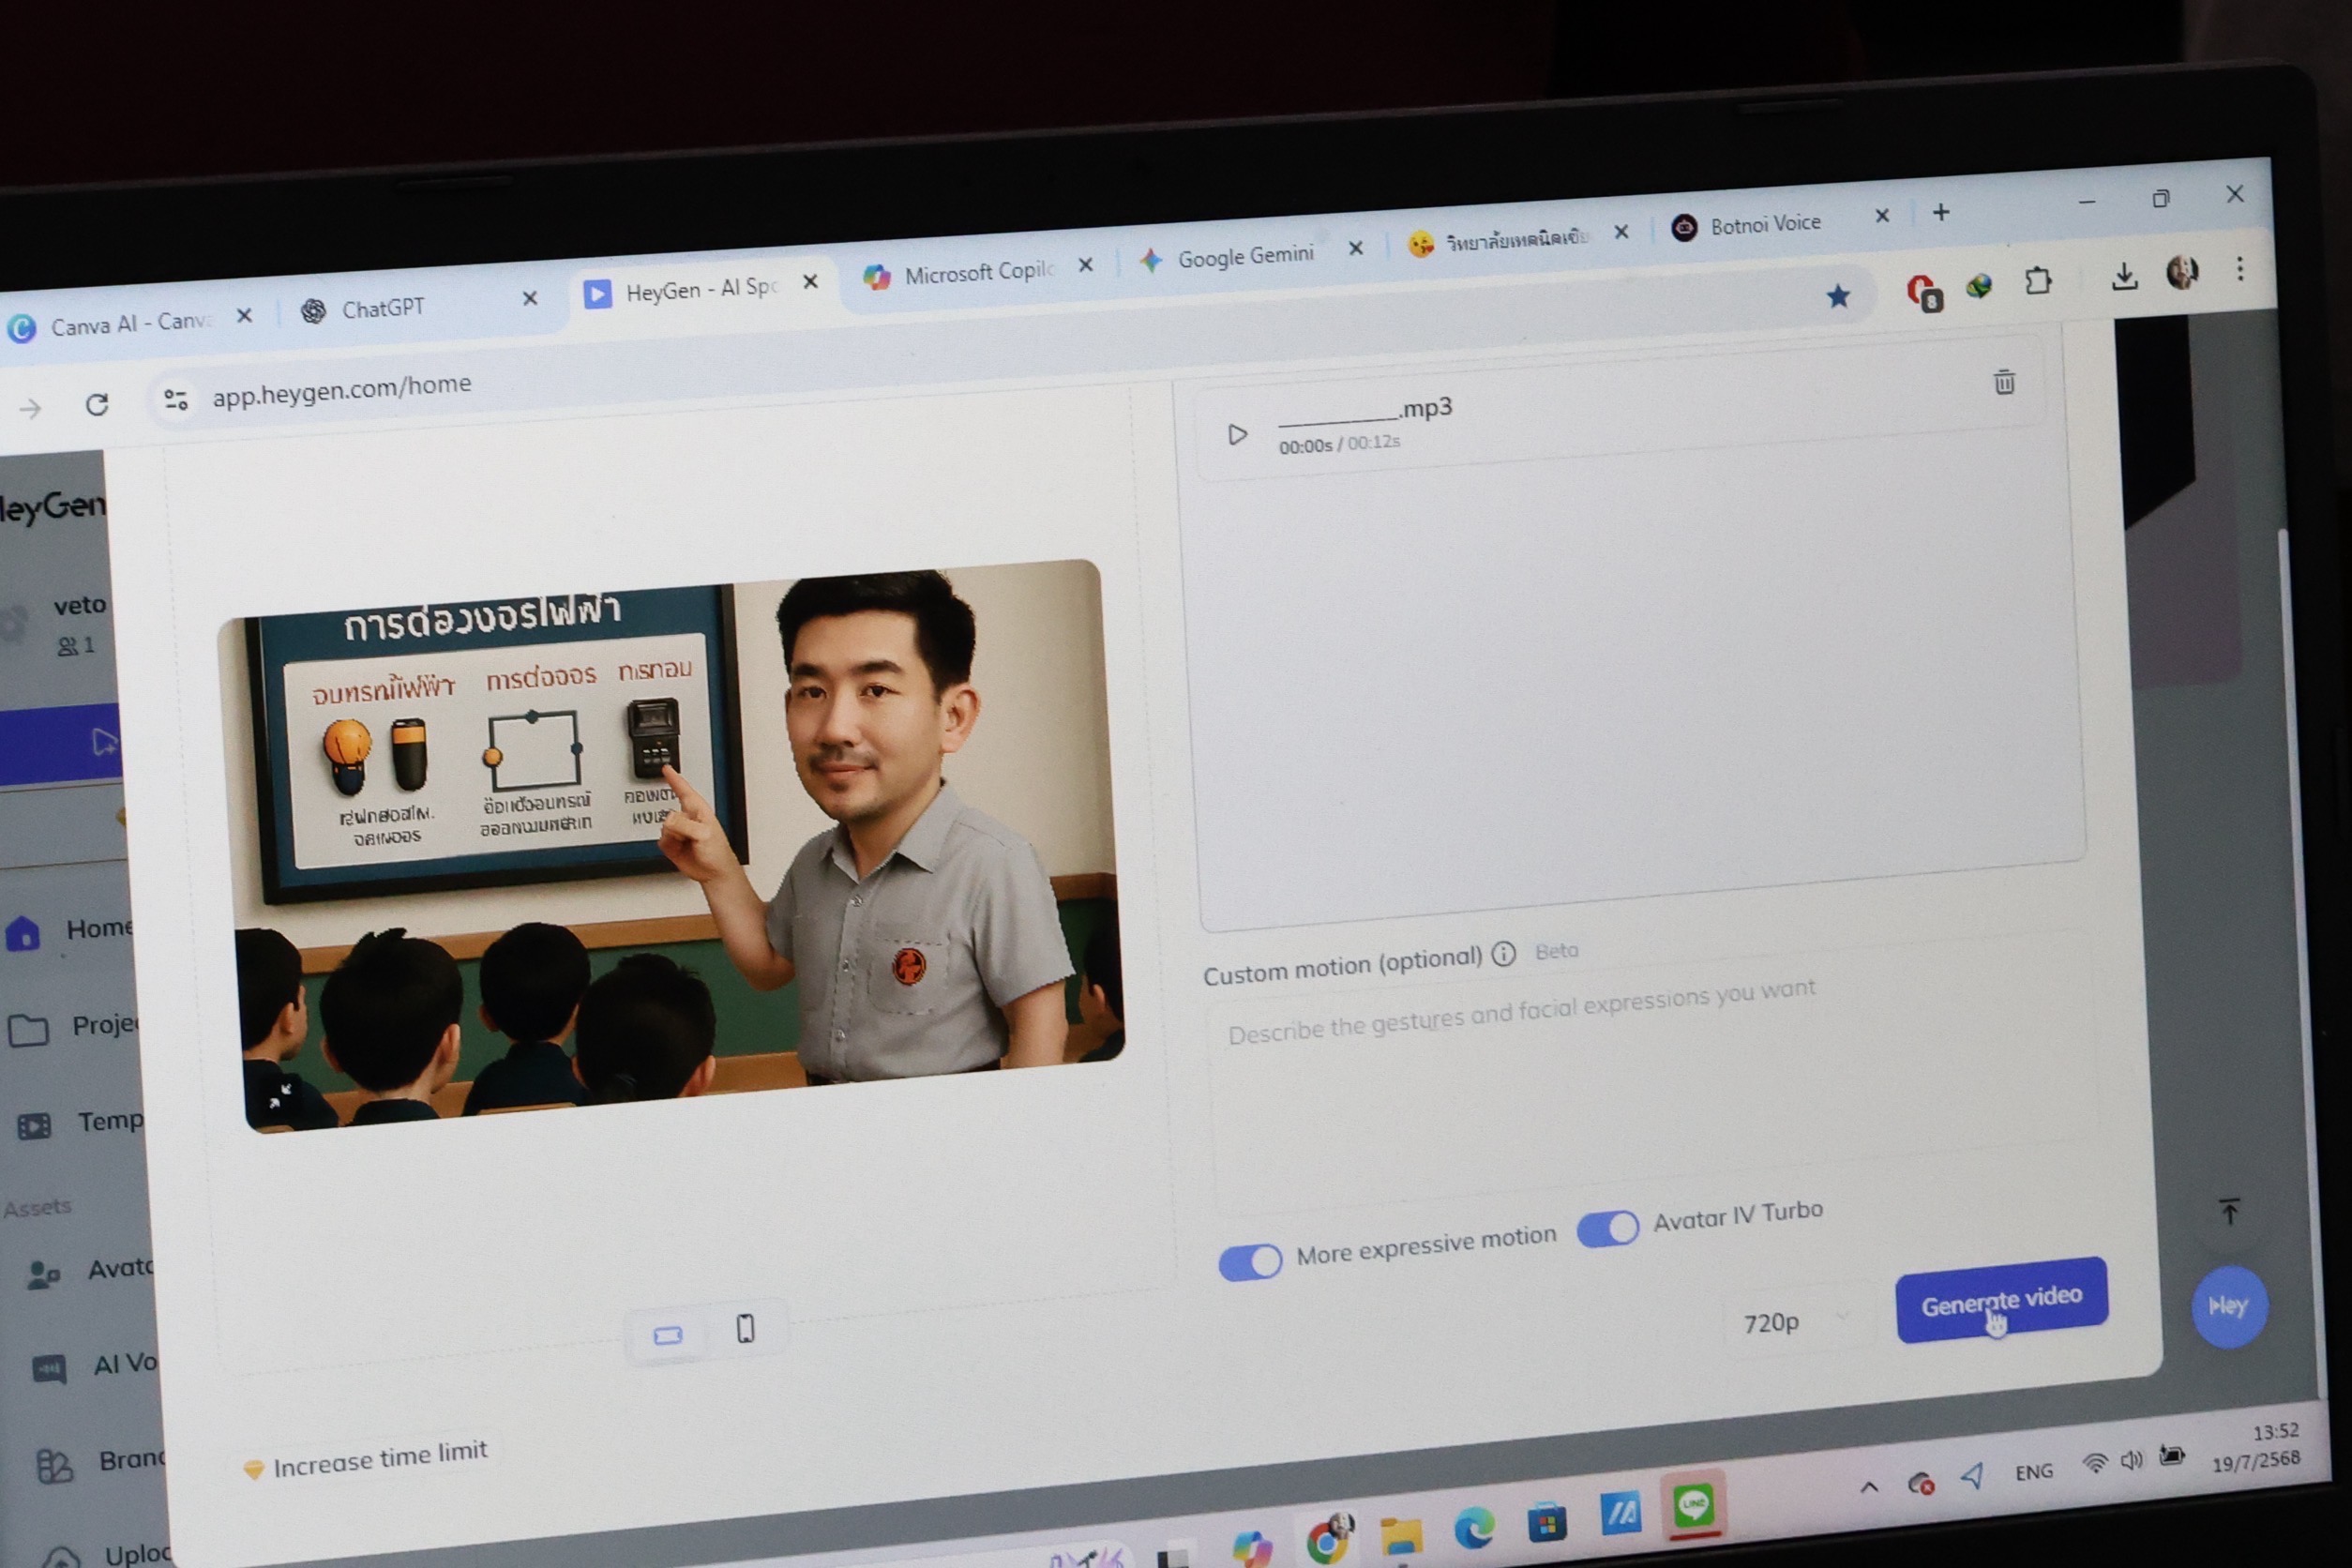Reload the HeyGen page
2352x1568 pixels.
coord(97,404)
